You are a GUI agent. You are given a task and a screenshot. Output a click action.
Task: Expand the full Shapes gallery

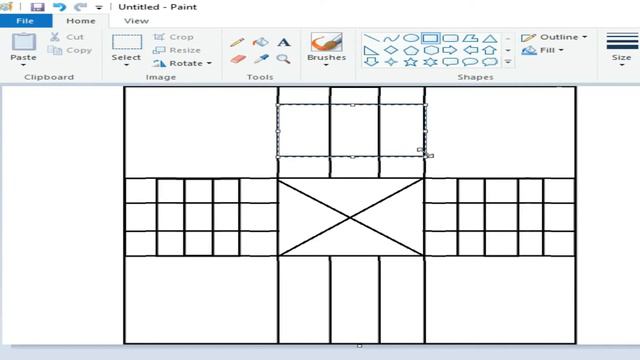pyautogui.click(x=508, y=62)
